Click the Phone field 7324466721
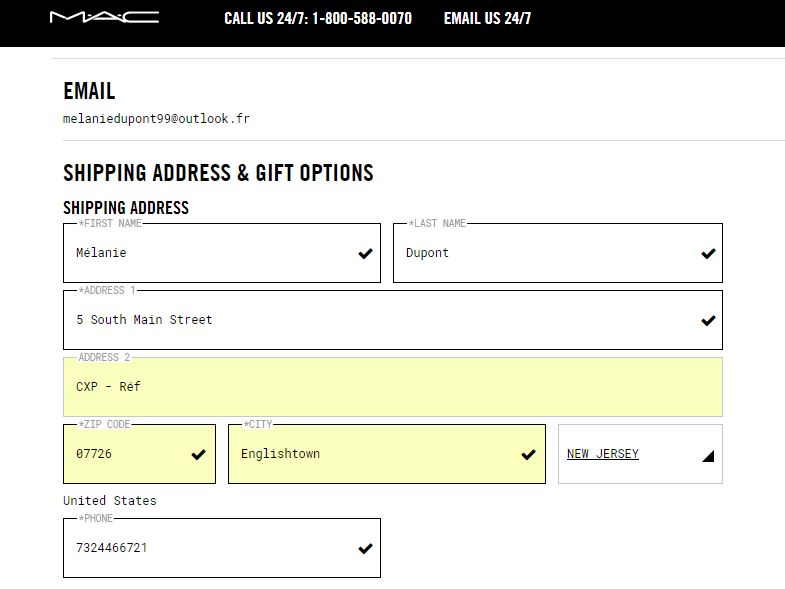This screenshot has height=589, width=785. (x=222, y=548)
